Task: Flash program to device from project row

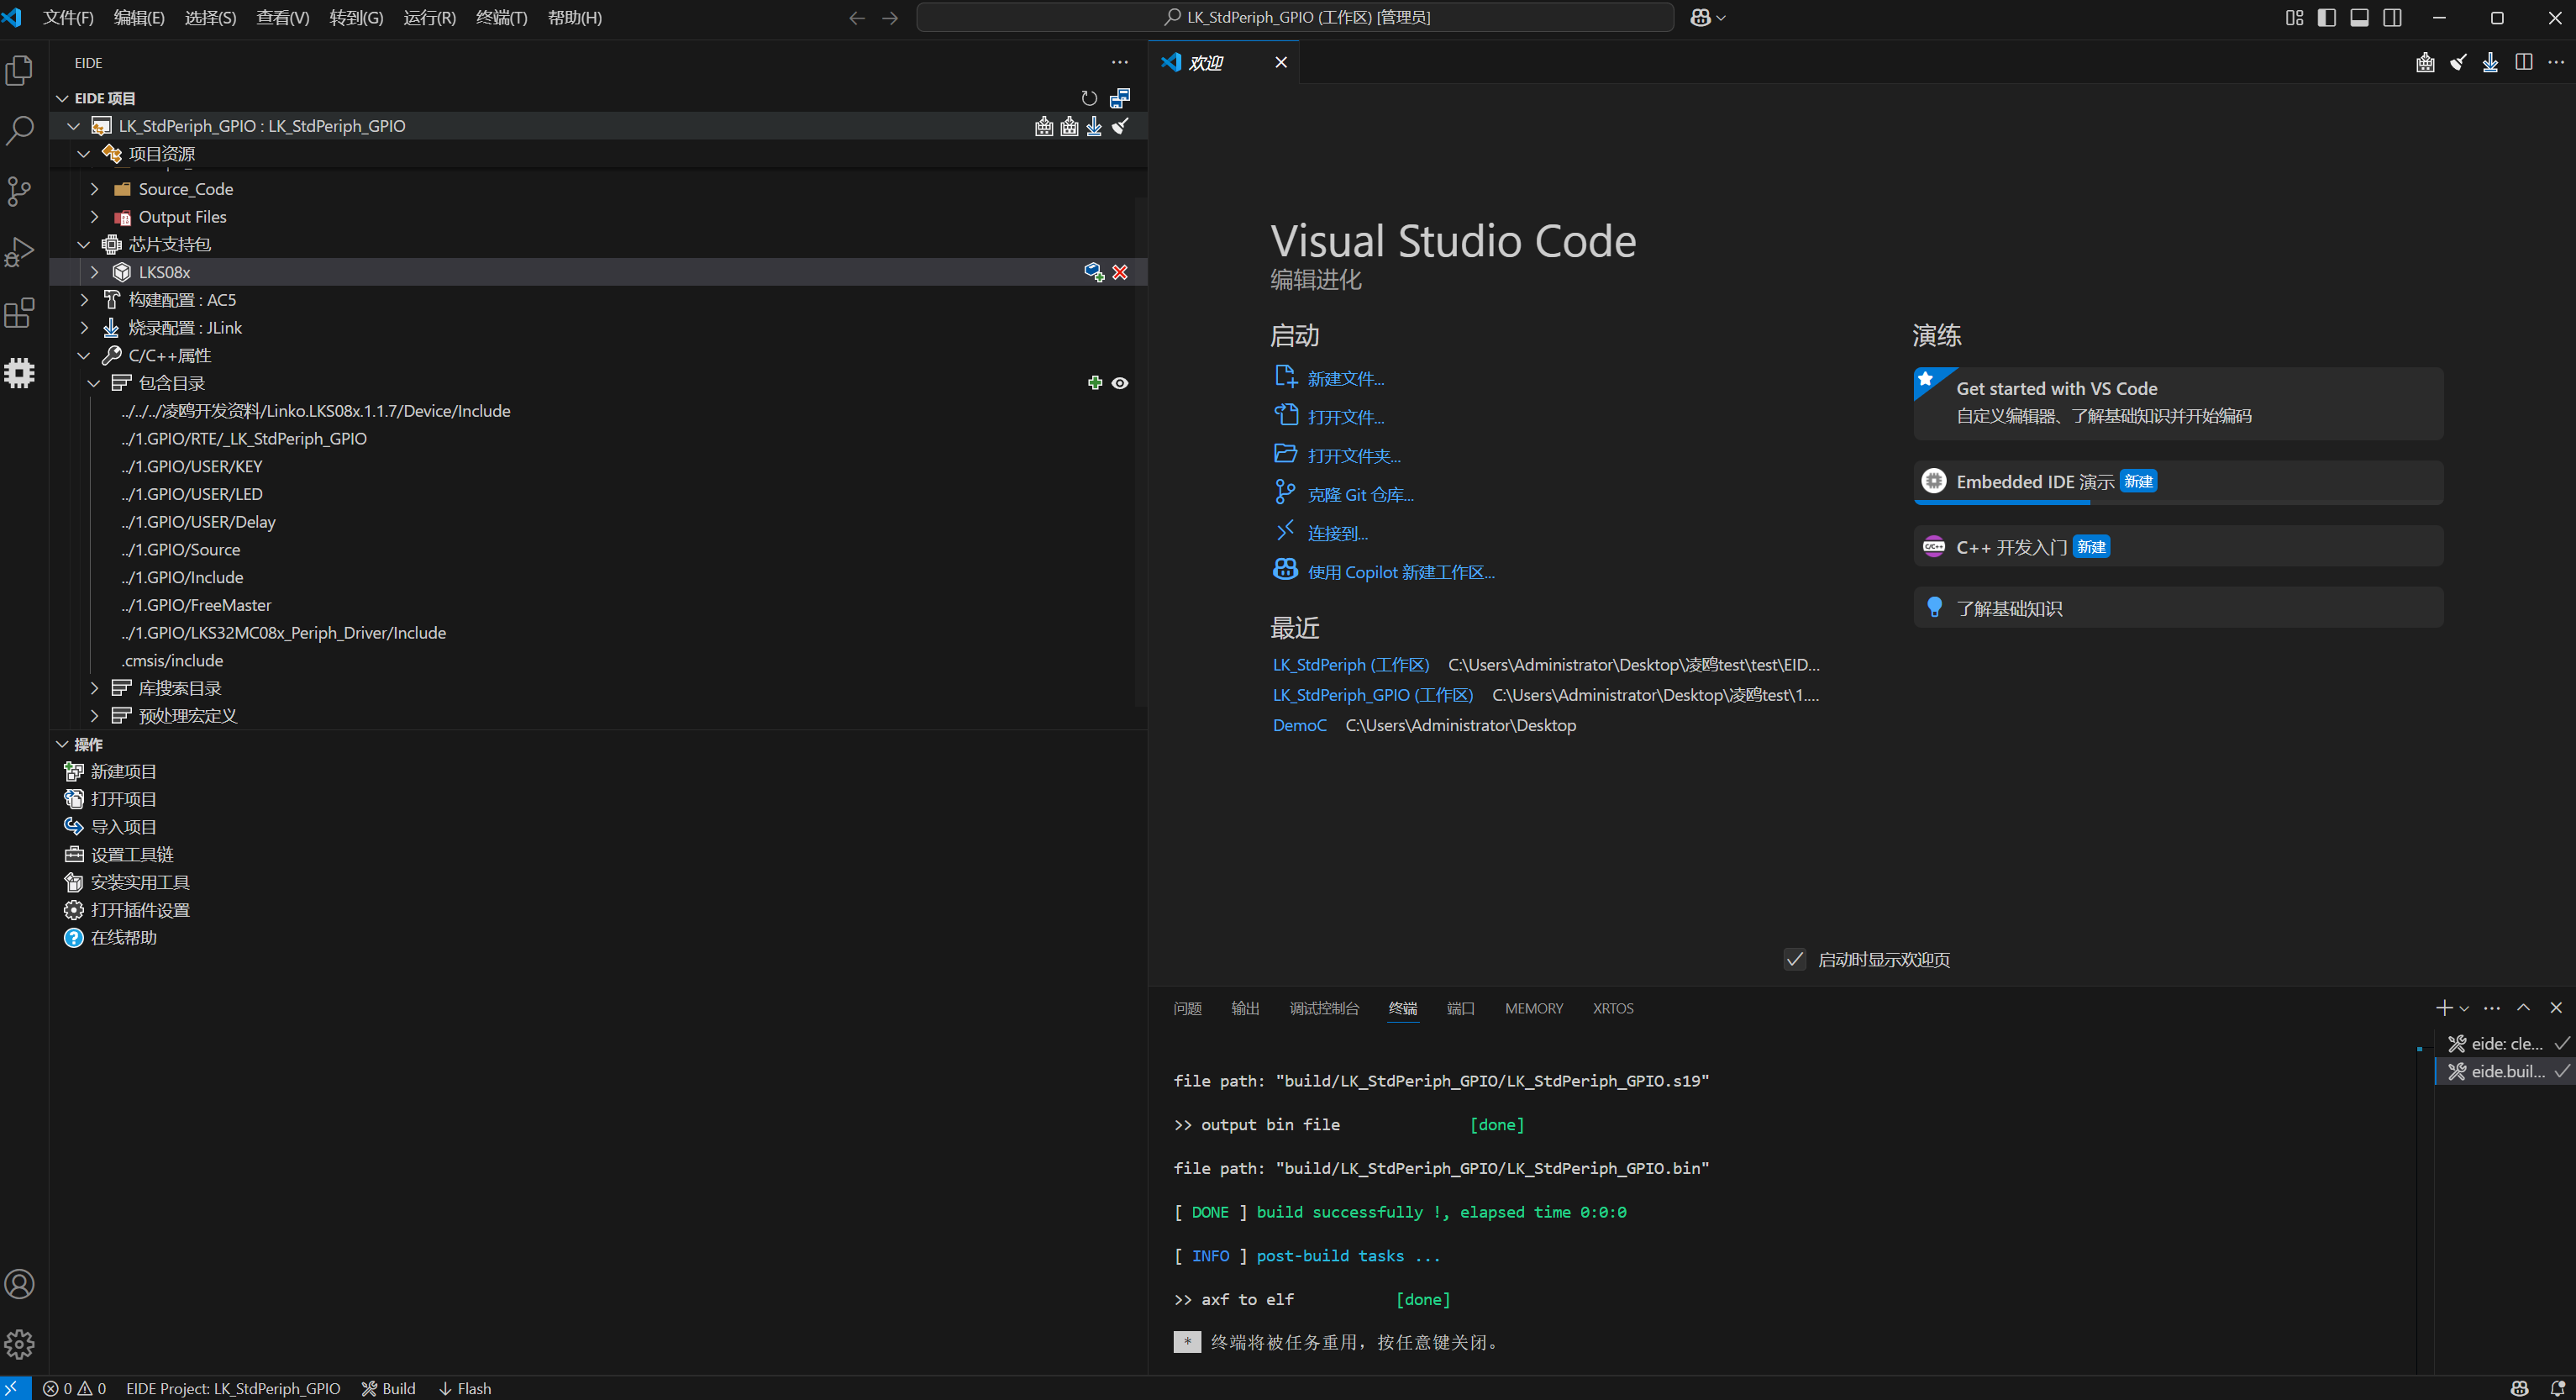Action: [1094, 126]
